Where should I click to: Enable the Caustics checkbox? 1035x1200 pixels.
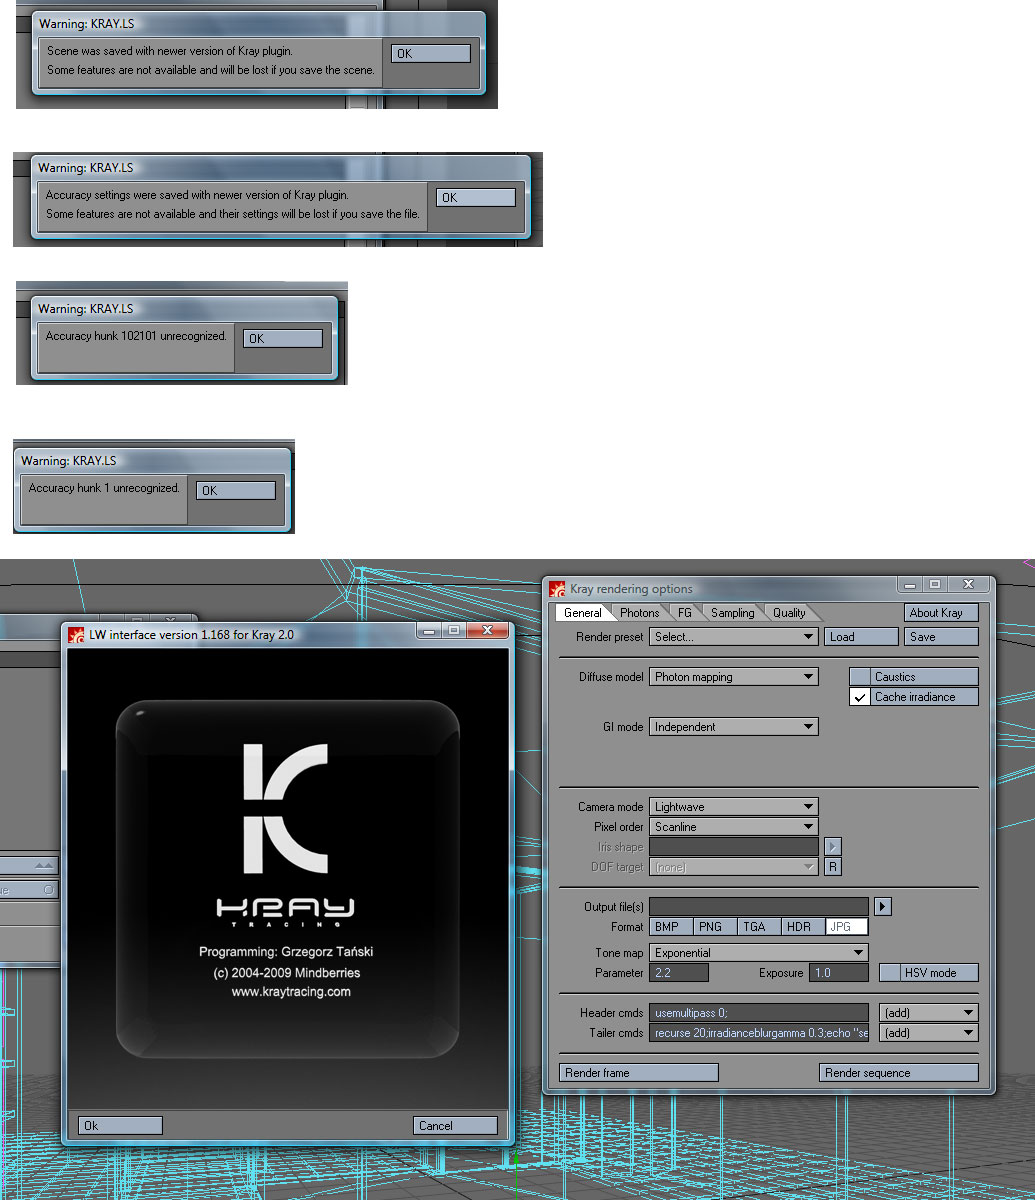pyautogui.click(x=859, y=677)
